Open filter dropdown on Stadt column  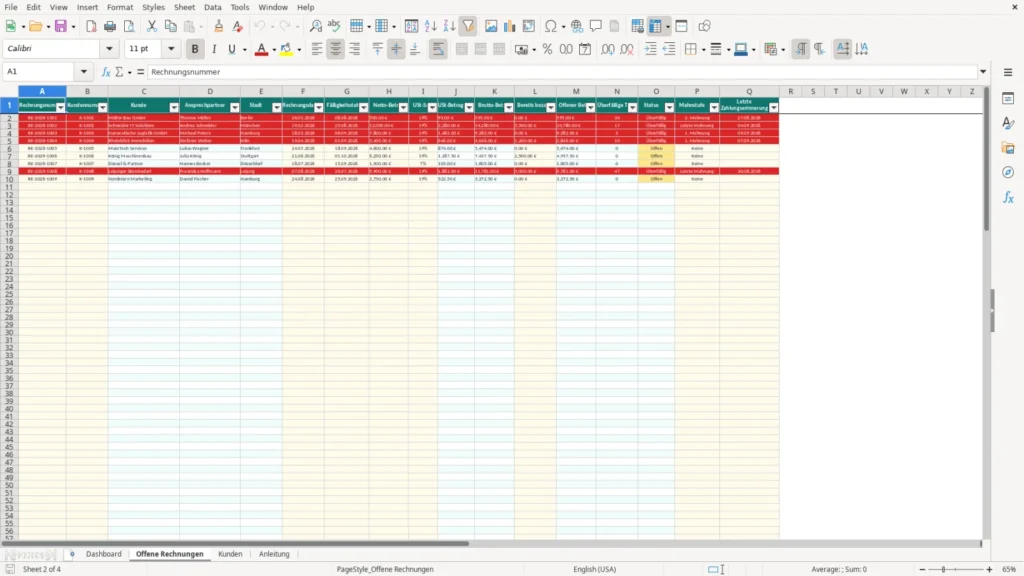[276, 107]
